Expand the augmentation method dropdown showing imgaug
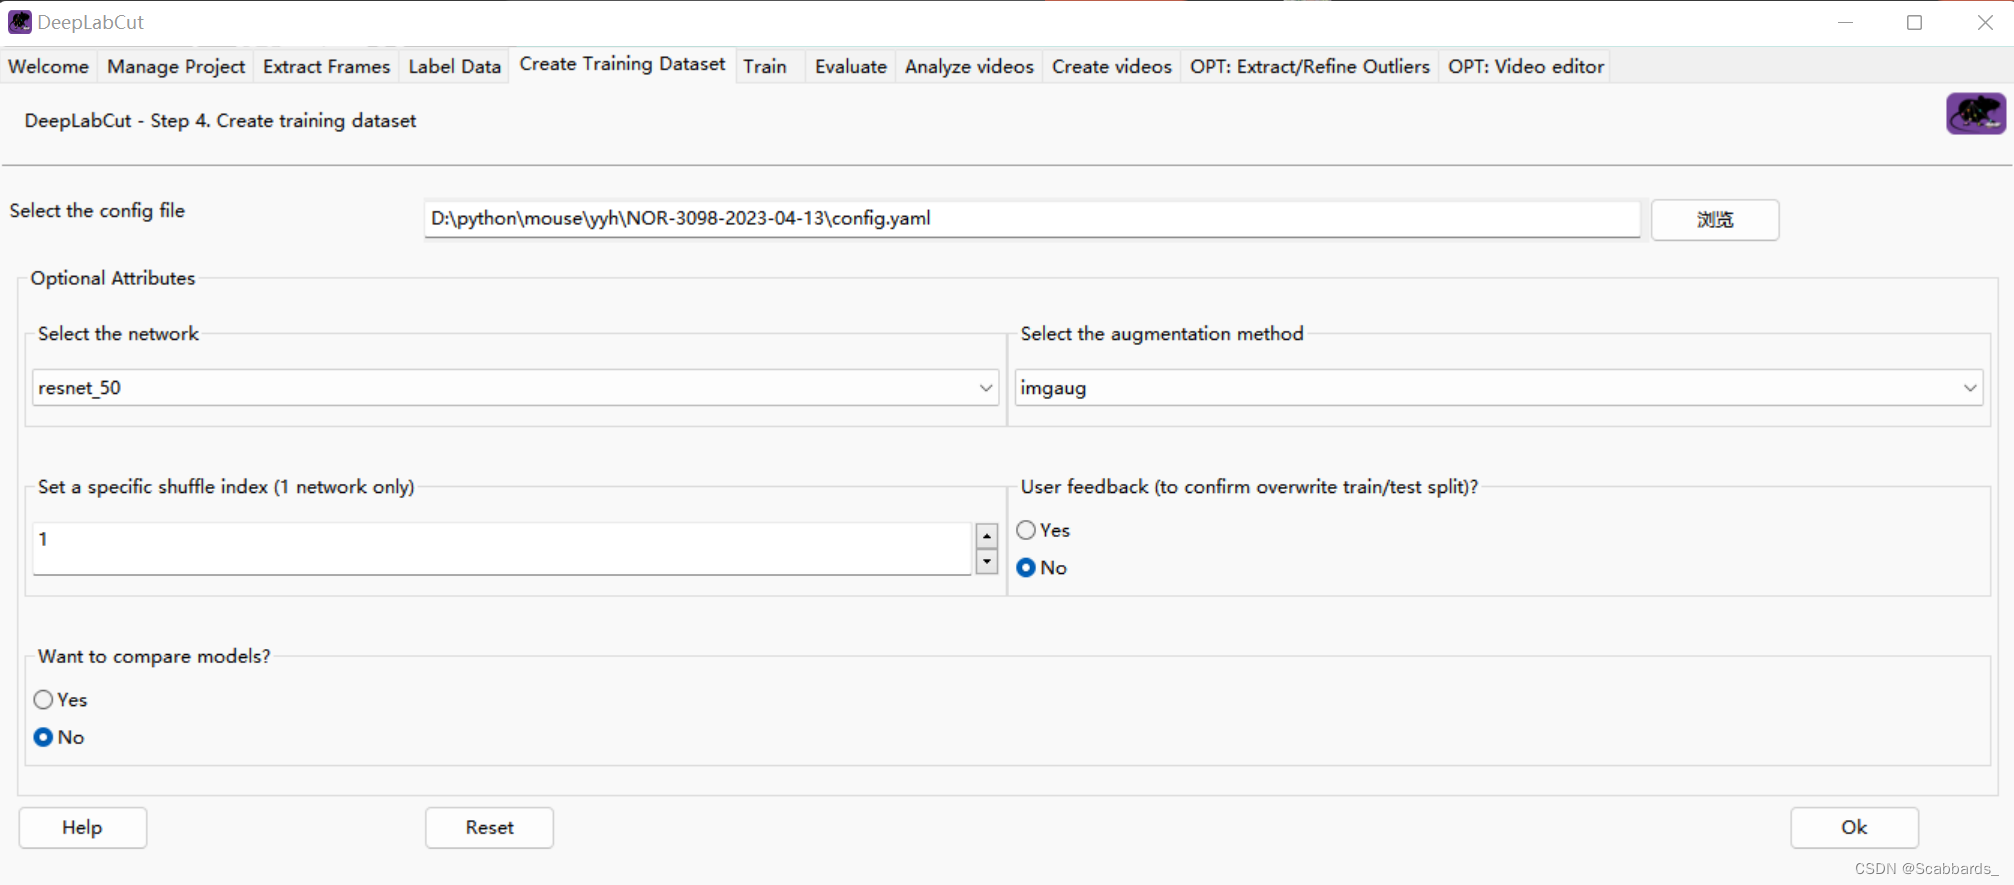Image resolution: width=2014 pixels, height=885 pixels. (x=1499, y=388)
